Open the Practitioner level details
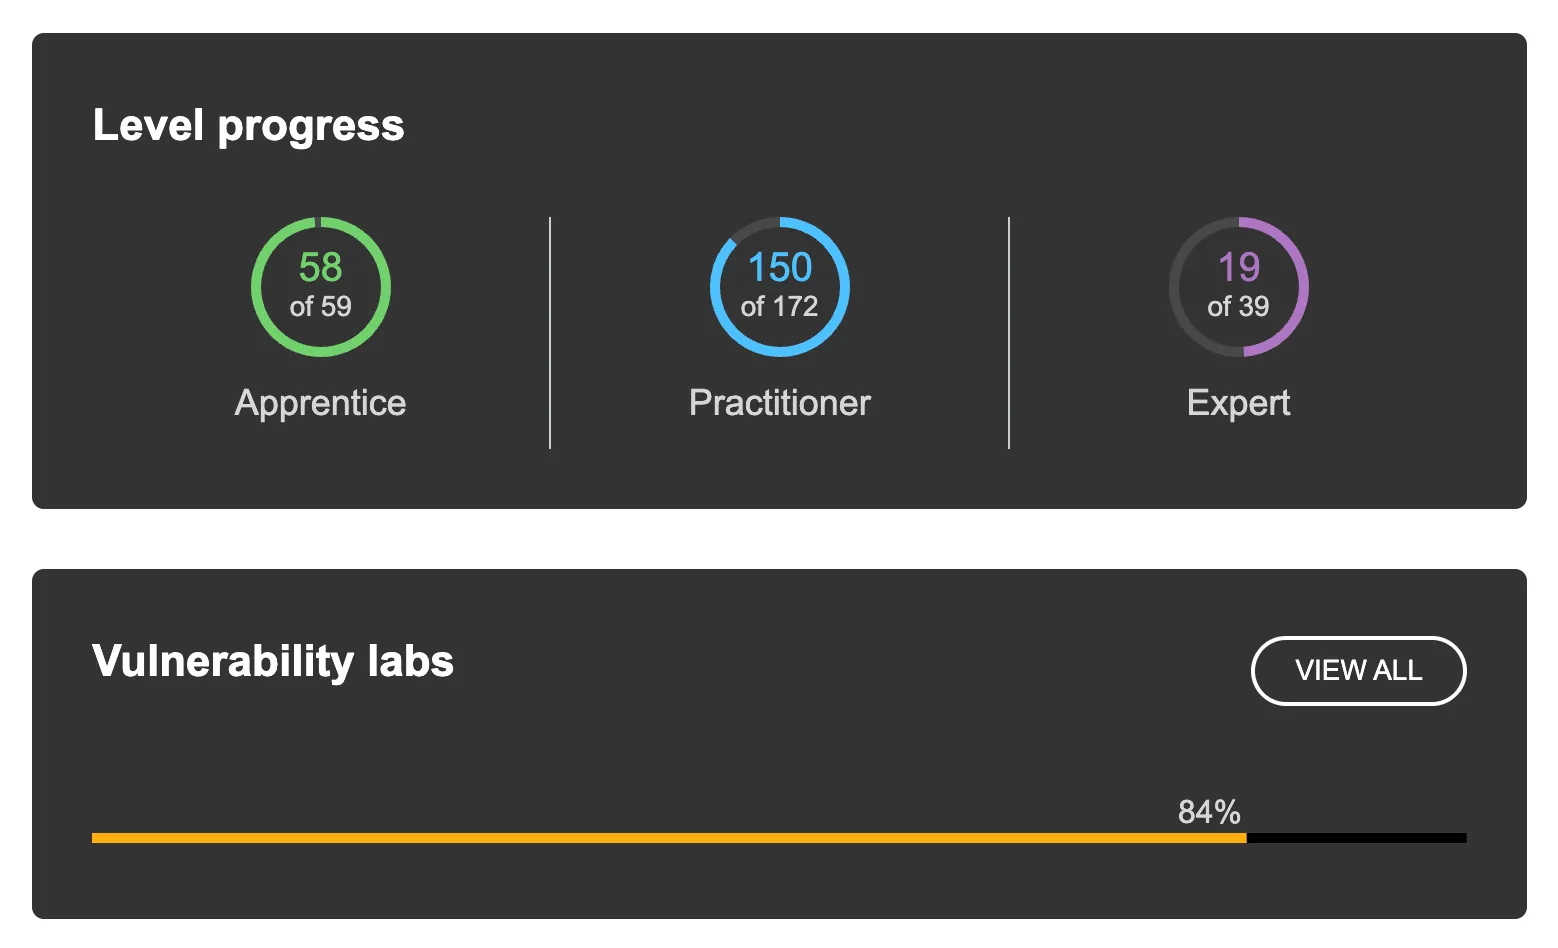The height and width of the screenshot is (948, 1558). point(779,402)
